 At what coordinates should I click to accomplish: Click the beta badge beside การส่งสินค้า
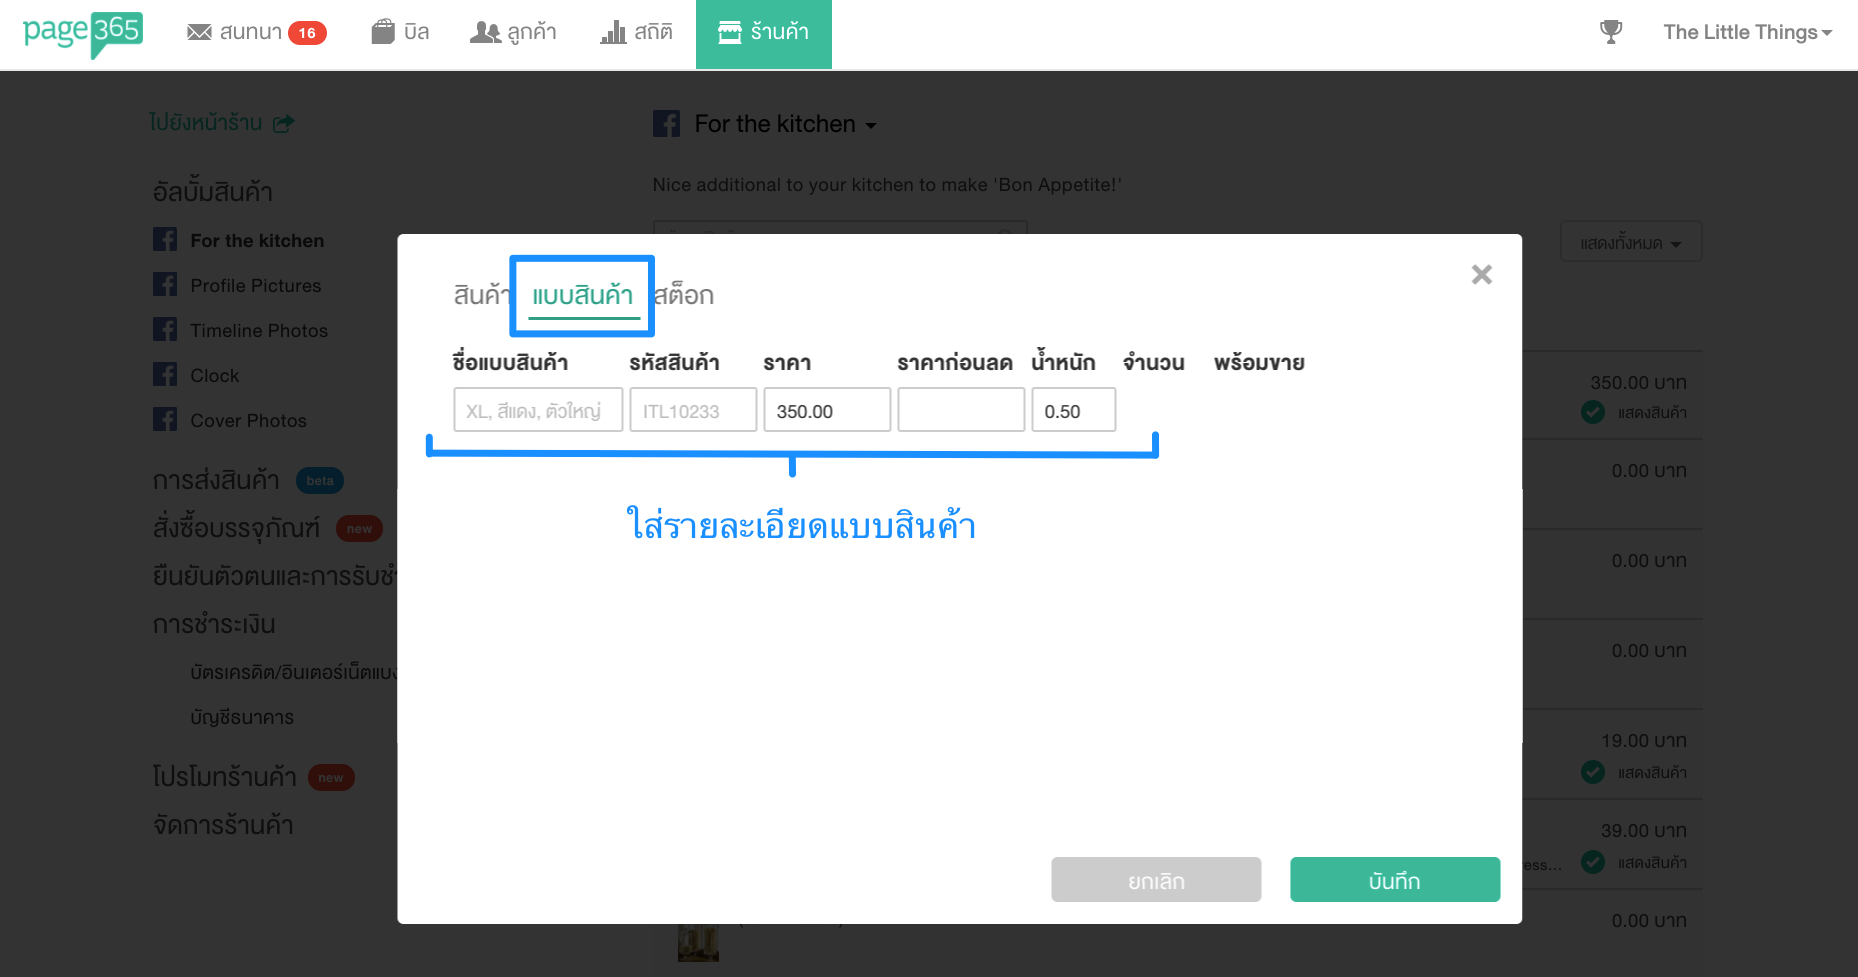[320, 481]
